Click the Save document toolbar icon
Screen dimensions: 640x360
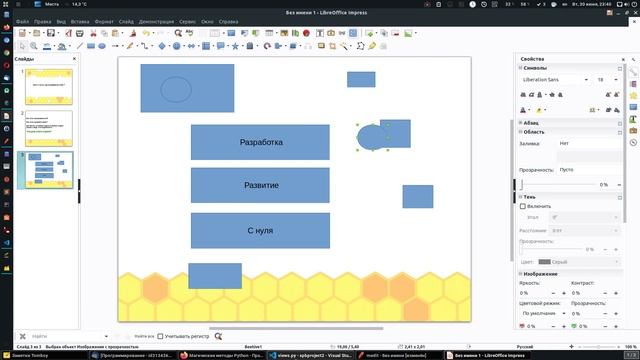[51, 33]
